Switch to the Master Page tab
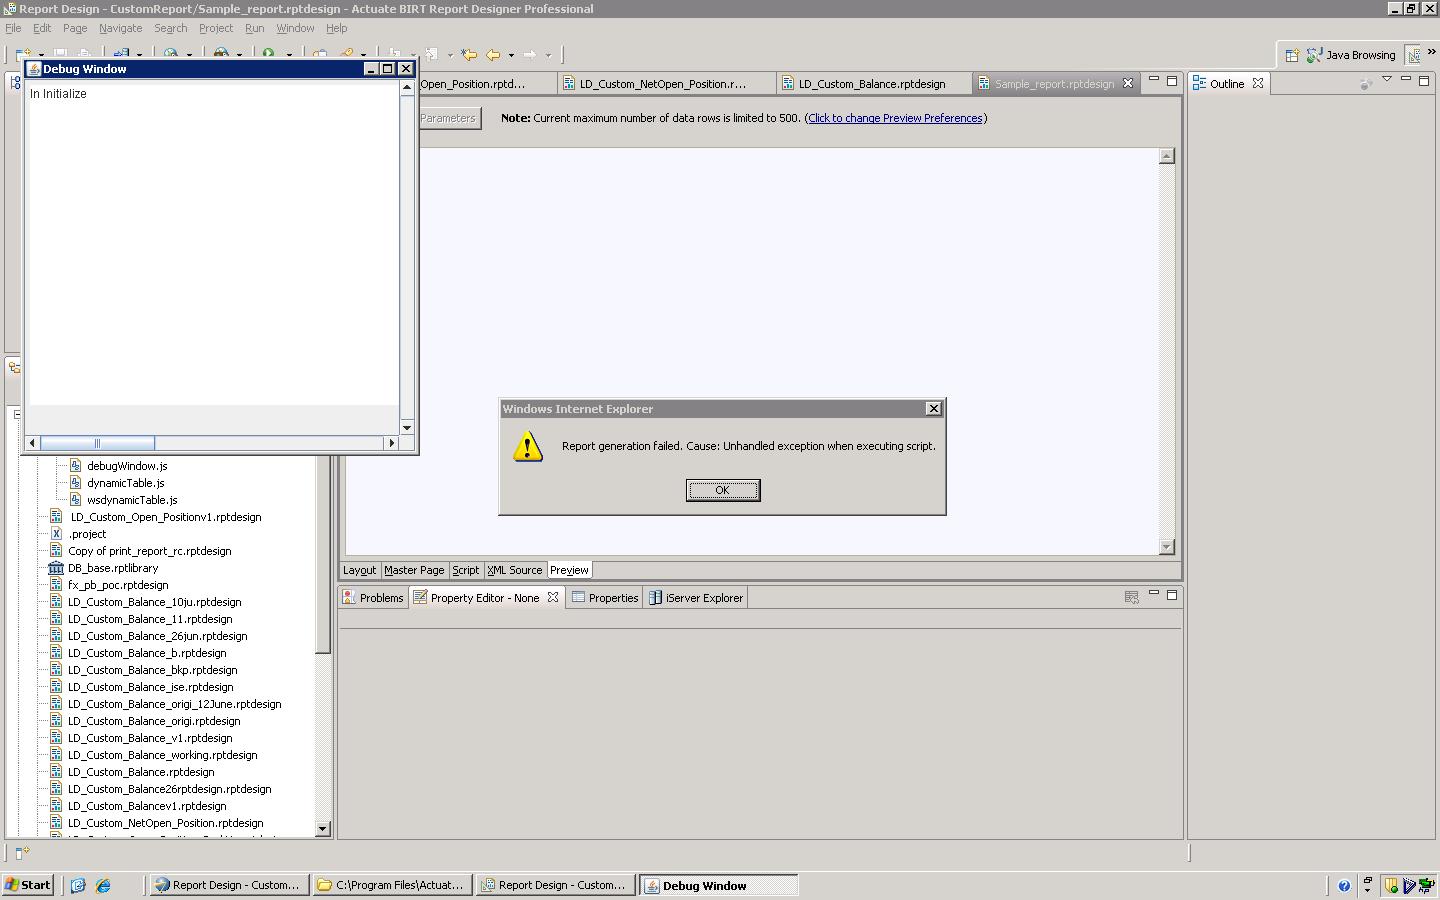The width and height of the screenshot is (1440, 900). 414,570
